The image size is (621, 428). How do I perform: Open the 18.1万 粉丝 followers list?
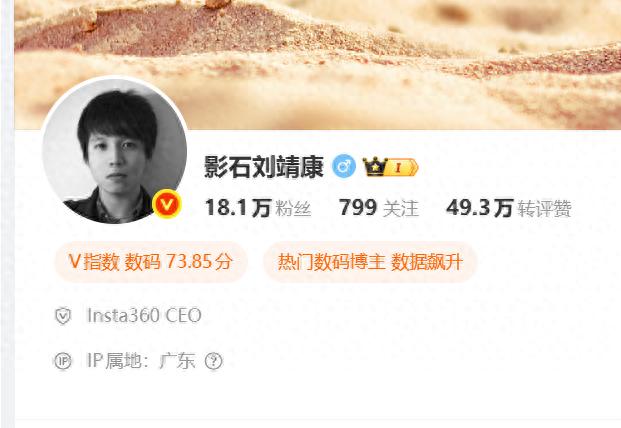click(258, 208)
